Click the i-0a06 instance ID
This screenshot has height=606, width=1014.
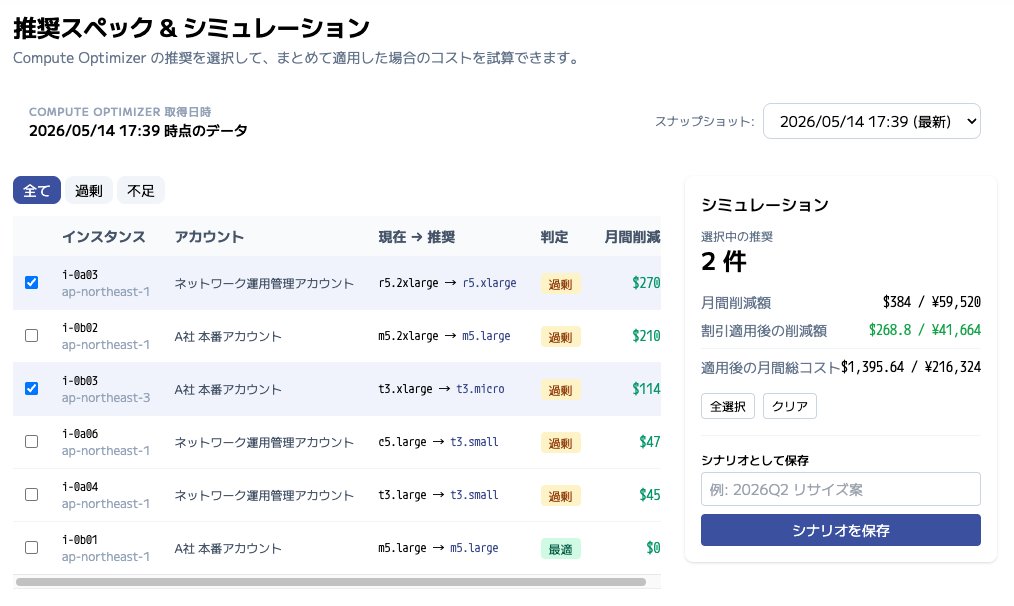coord(80,434)
